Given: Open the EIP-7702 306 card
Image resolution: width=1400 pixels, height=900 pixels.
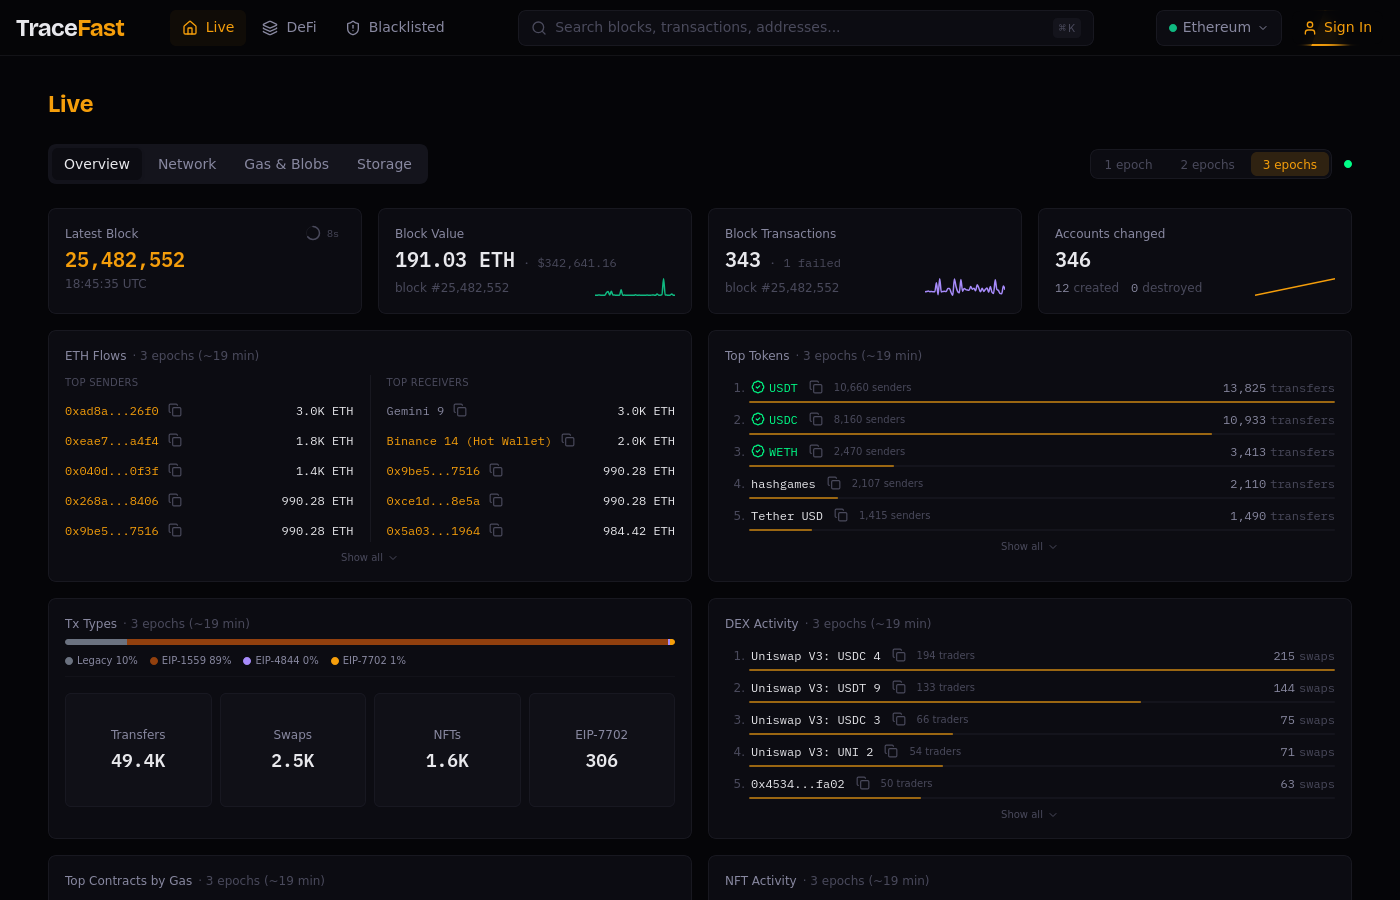Looking at the screenshot, I should 602,750.
